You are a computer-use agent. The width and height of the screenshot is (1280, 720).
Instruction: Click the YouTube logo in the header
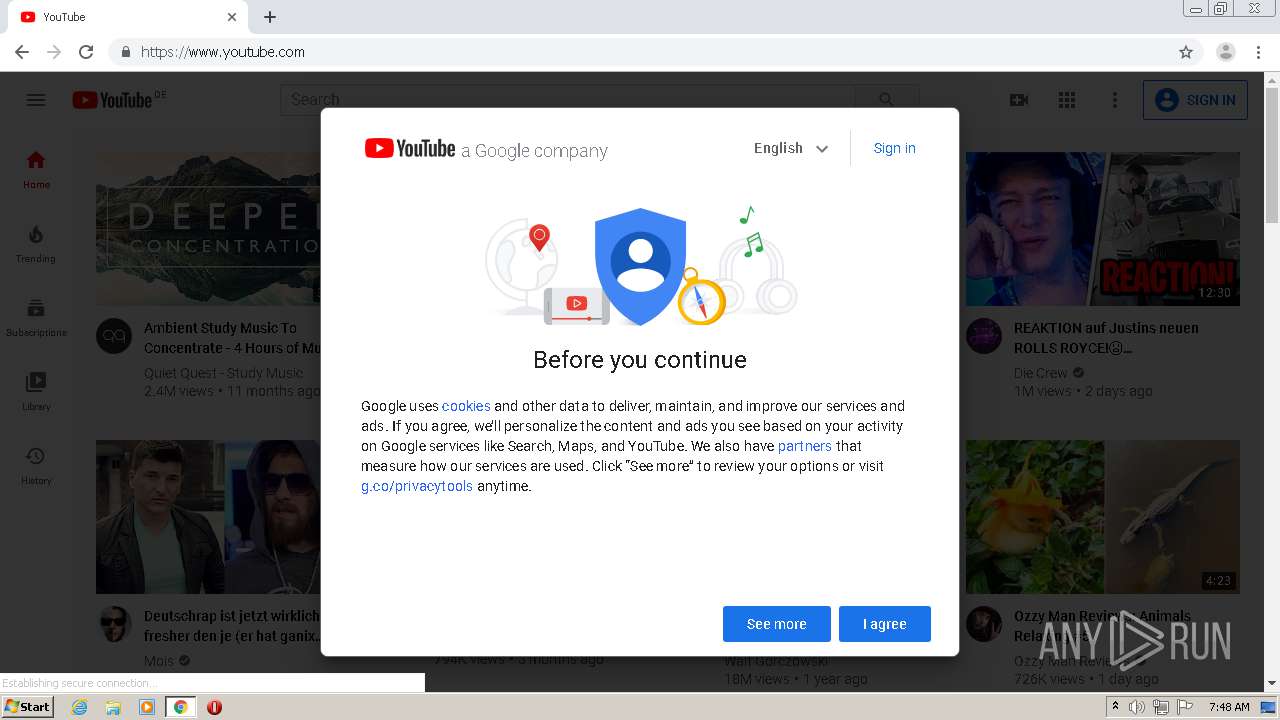pyautogui.click(x=112, y=100)
